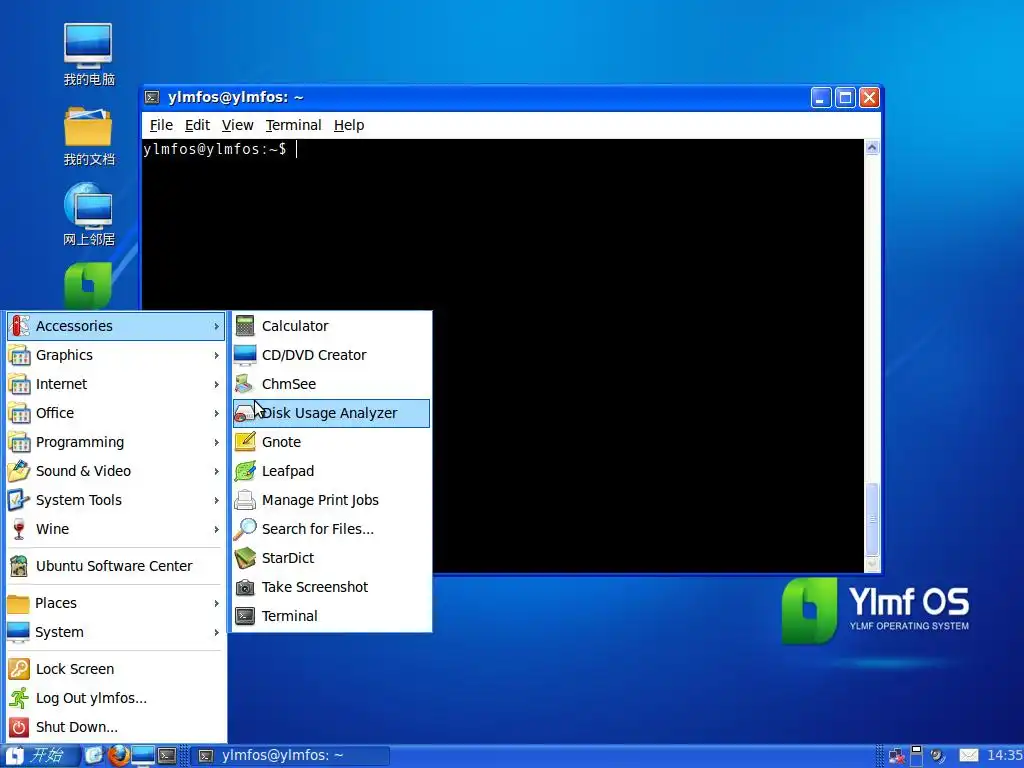The width and height of the screenshot is (1024, 768).
Task: Select the Accessories menu category
Action: (116, 325)
